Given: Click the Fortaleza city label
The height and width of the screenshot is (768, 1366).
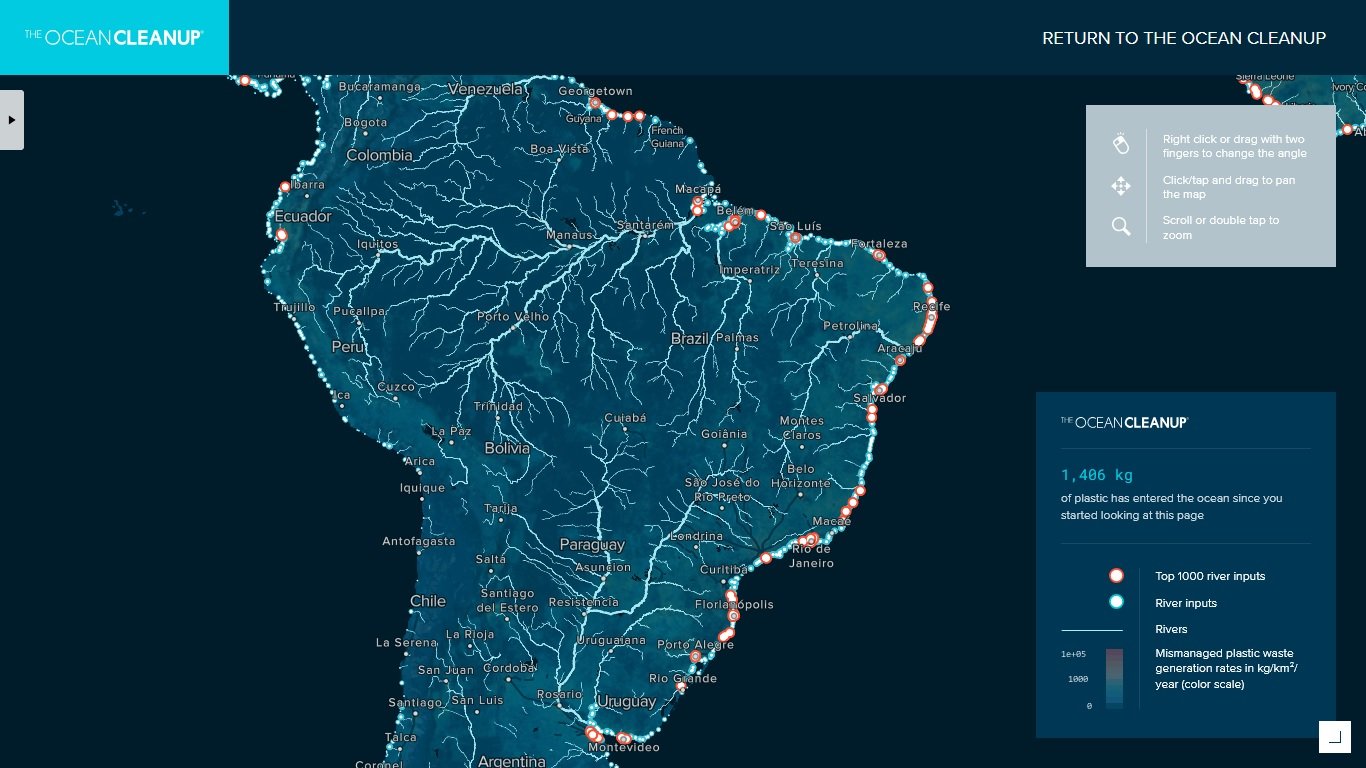Looking at the screenshot, I should (x=880, y=243).
